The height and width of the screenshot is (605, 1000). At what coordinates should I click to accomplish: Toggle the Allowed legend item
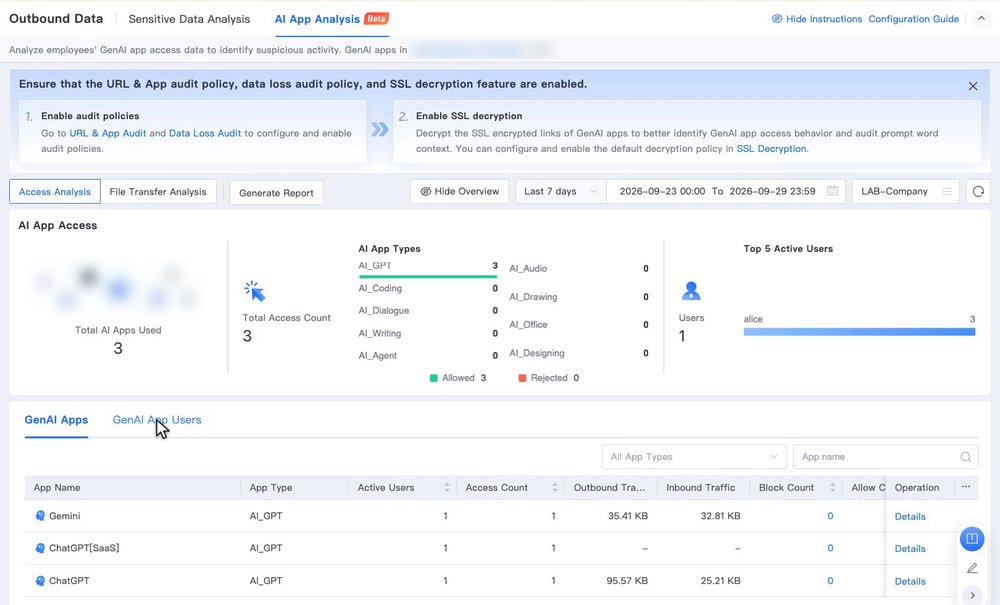458,378
